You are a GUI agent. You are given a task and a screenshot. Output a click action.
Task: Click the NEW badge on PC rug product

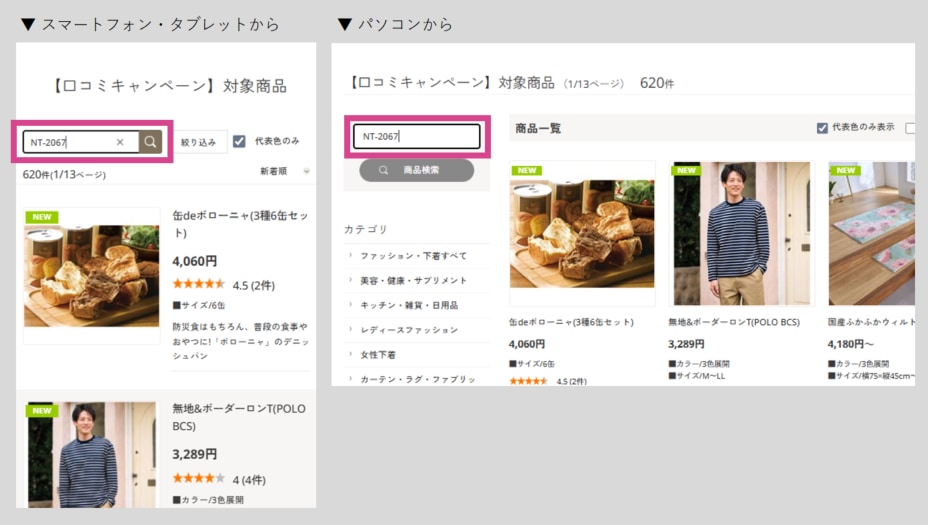[845, 170]
